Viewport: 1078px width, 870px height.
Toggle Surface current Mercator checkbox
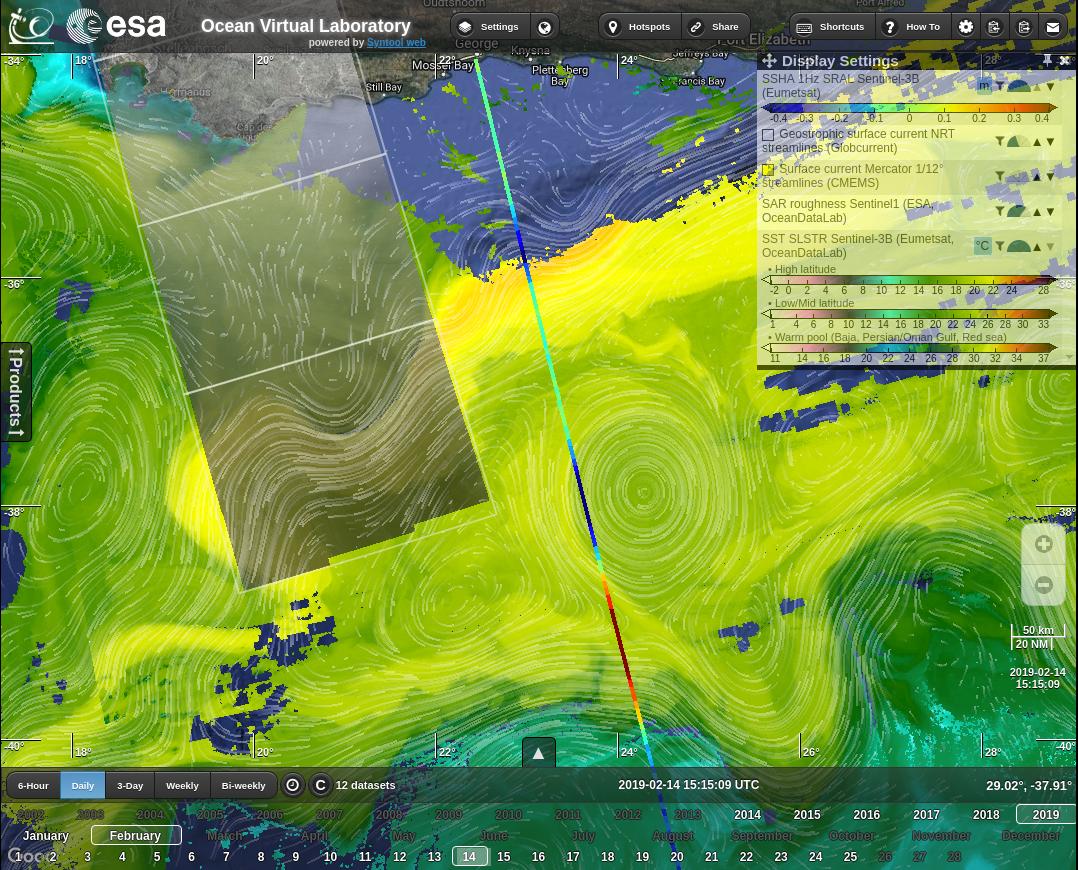click(x=768, y=169)
